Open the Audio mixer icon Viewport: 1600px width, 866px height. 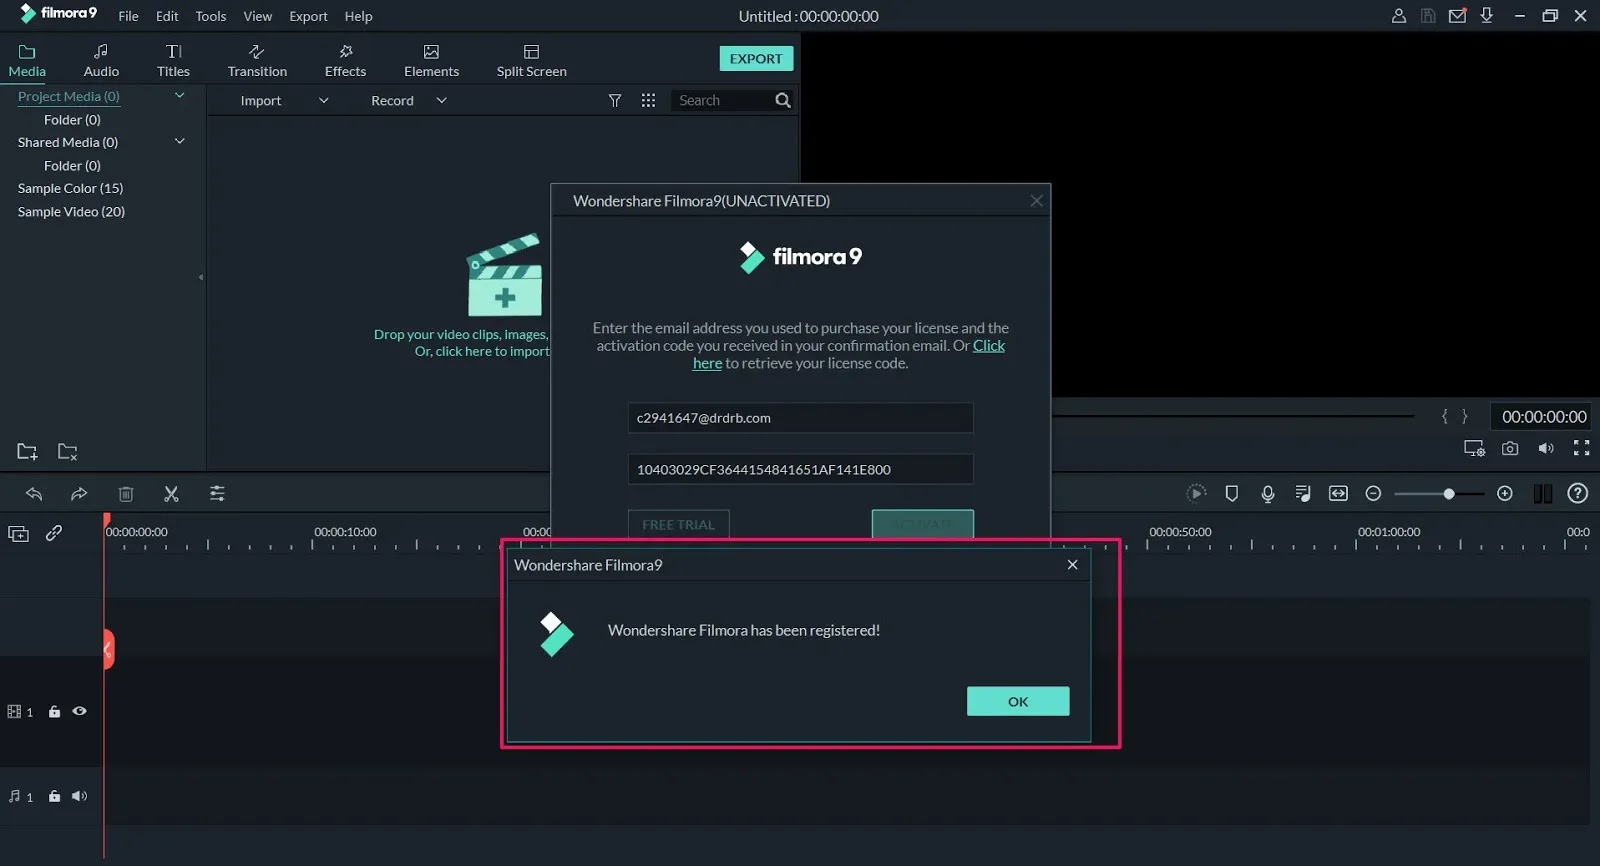[x=1303, y=493]
